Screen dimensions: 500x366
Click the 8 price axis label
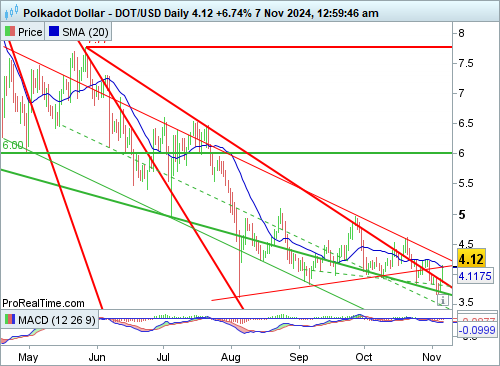[x=461, y=33]
